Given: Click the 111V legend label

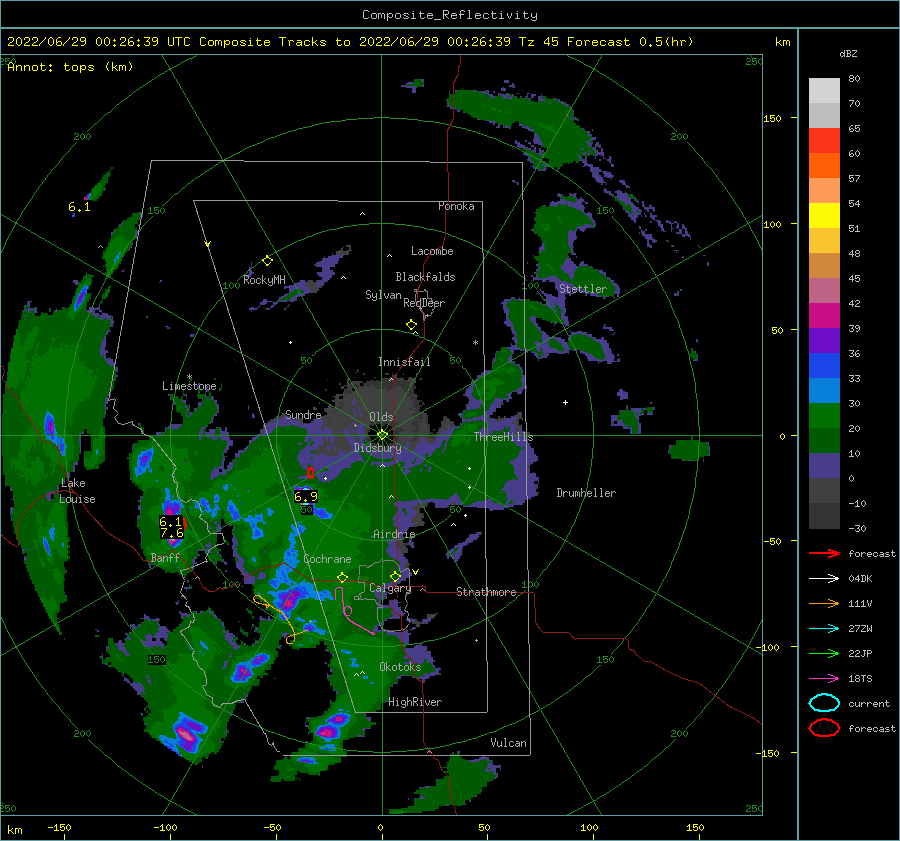Looking at the screenshot, I should tap(860, 603).
